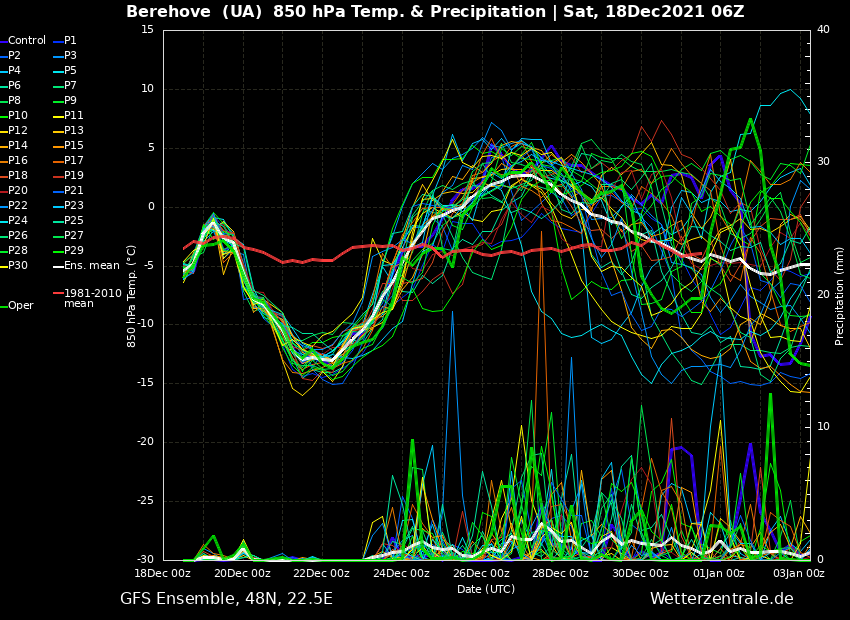The image size is (850, 620).
Task: Click the Precipitation (mm) axis label
Action: coord(840,296)
